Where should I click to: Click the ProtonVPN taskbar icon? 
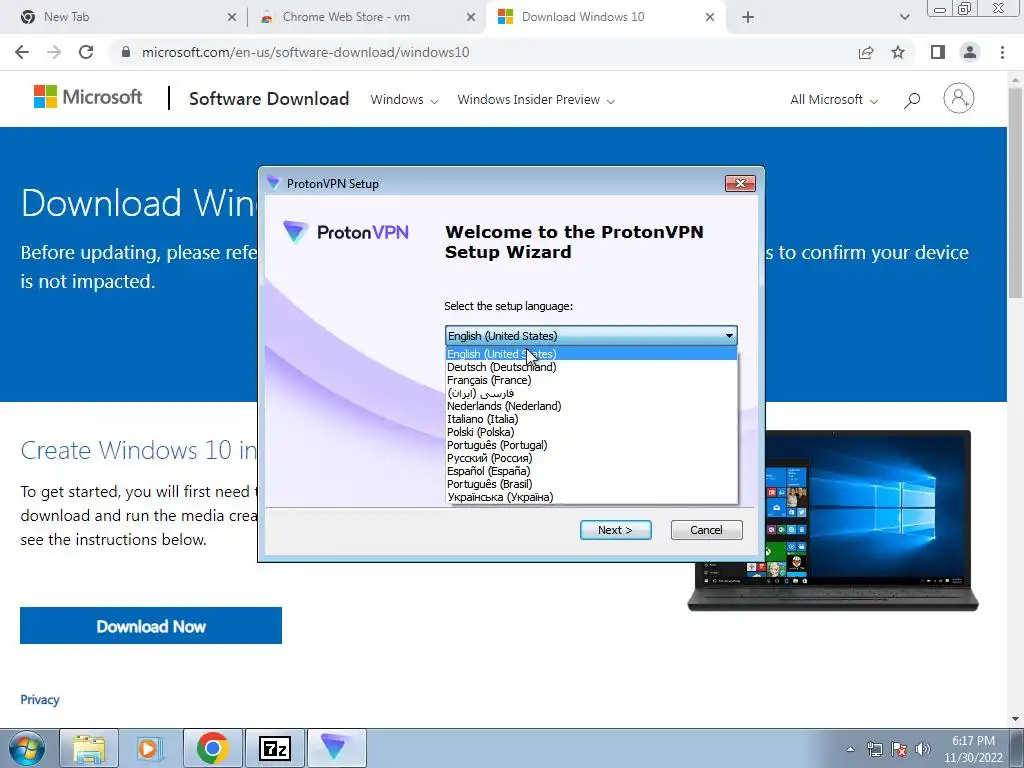[x=336, y=748]
